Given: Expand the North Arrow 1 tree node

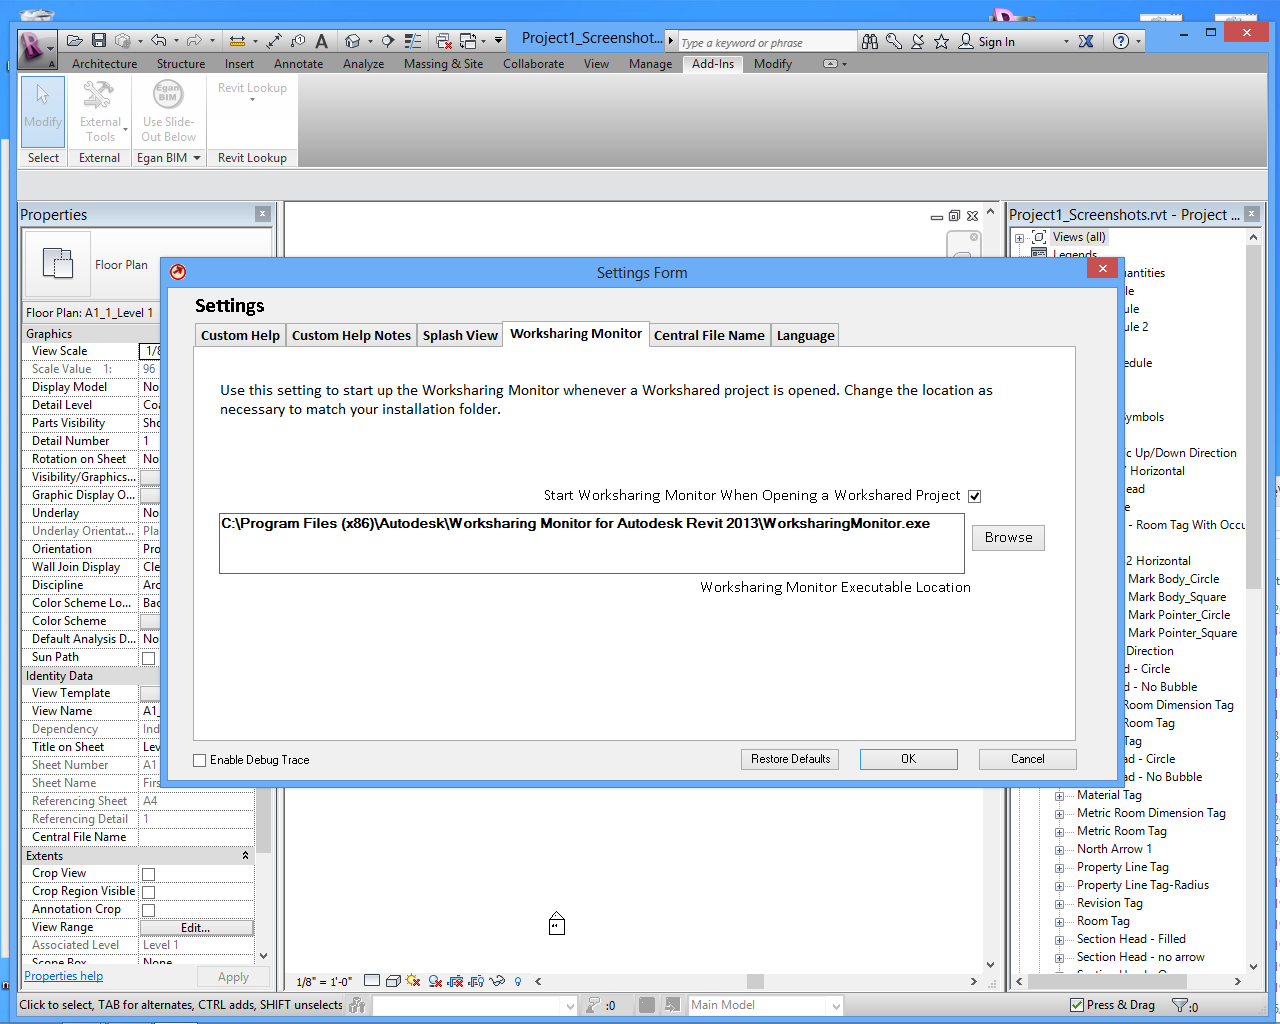Looking at the screenshot, I should click(x=1059, y=850).
